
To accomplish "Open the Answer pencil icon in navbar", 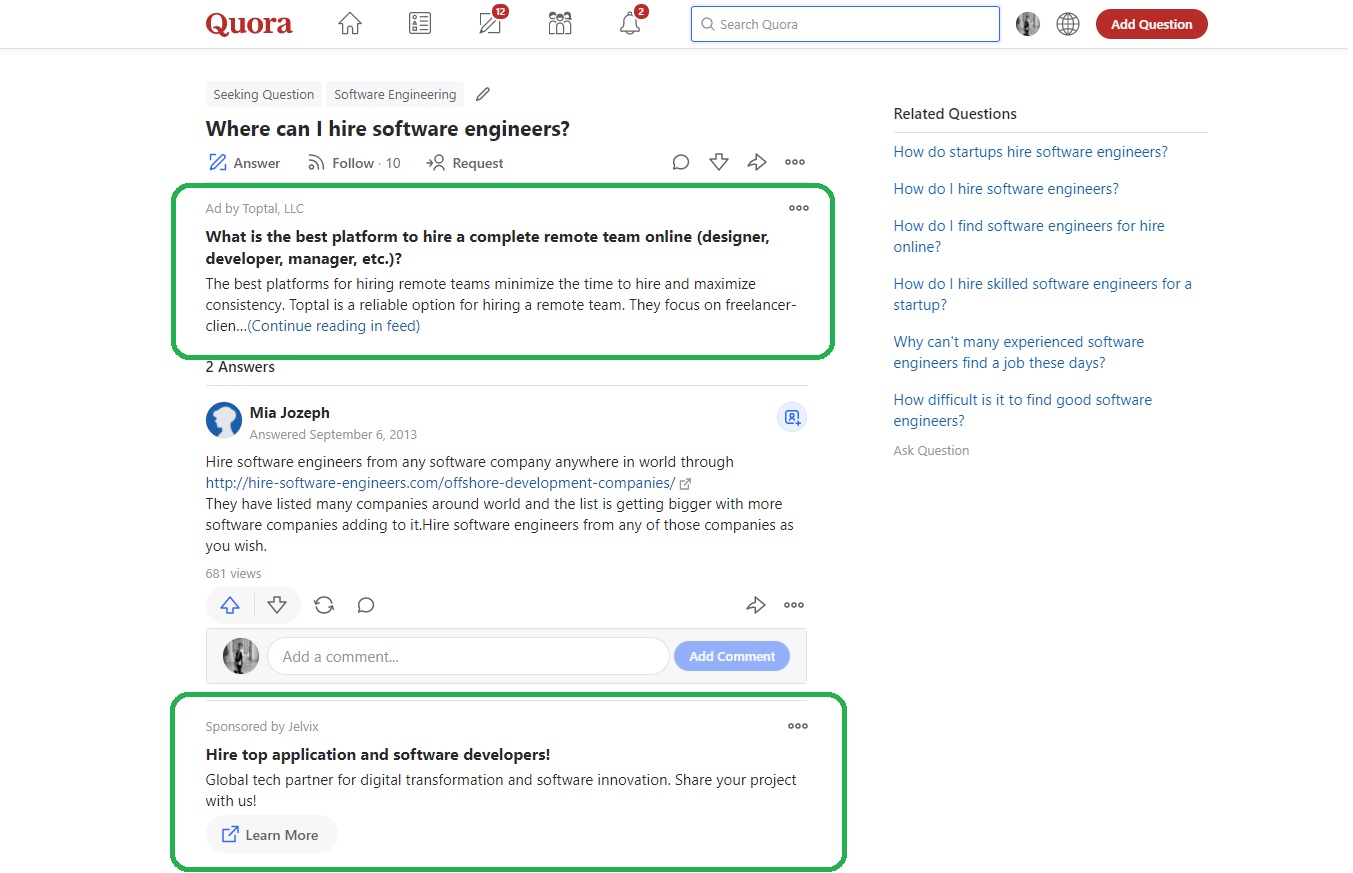I will tap(490, 24).
